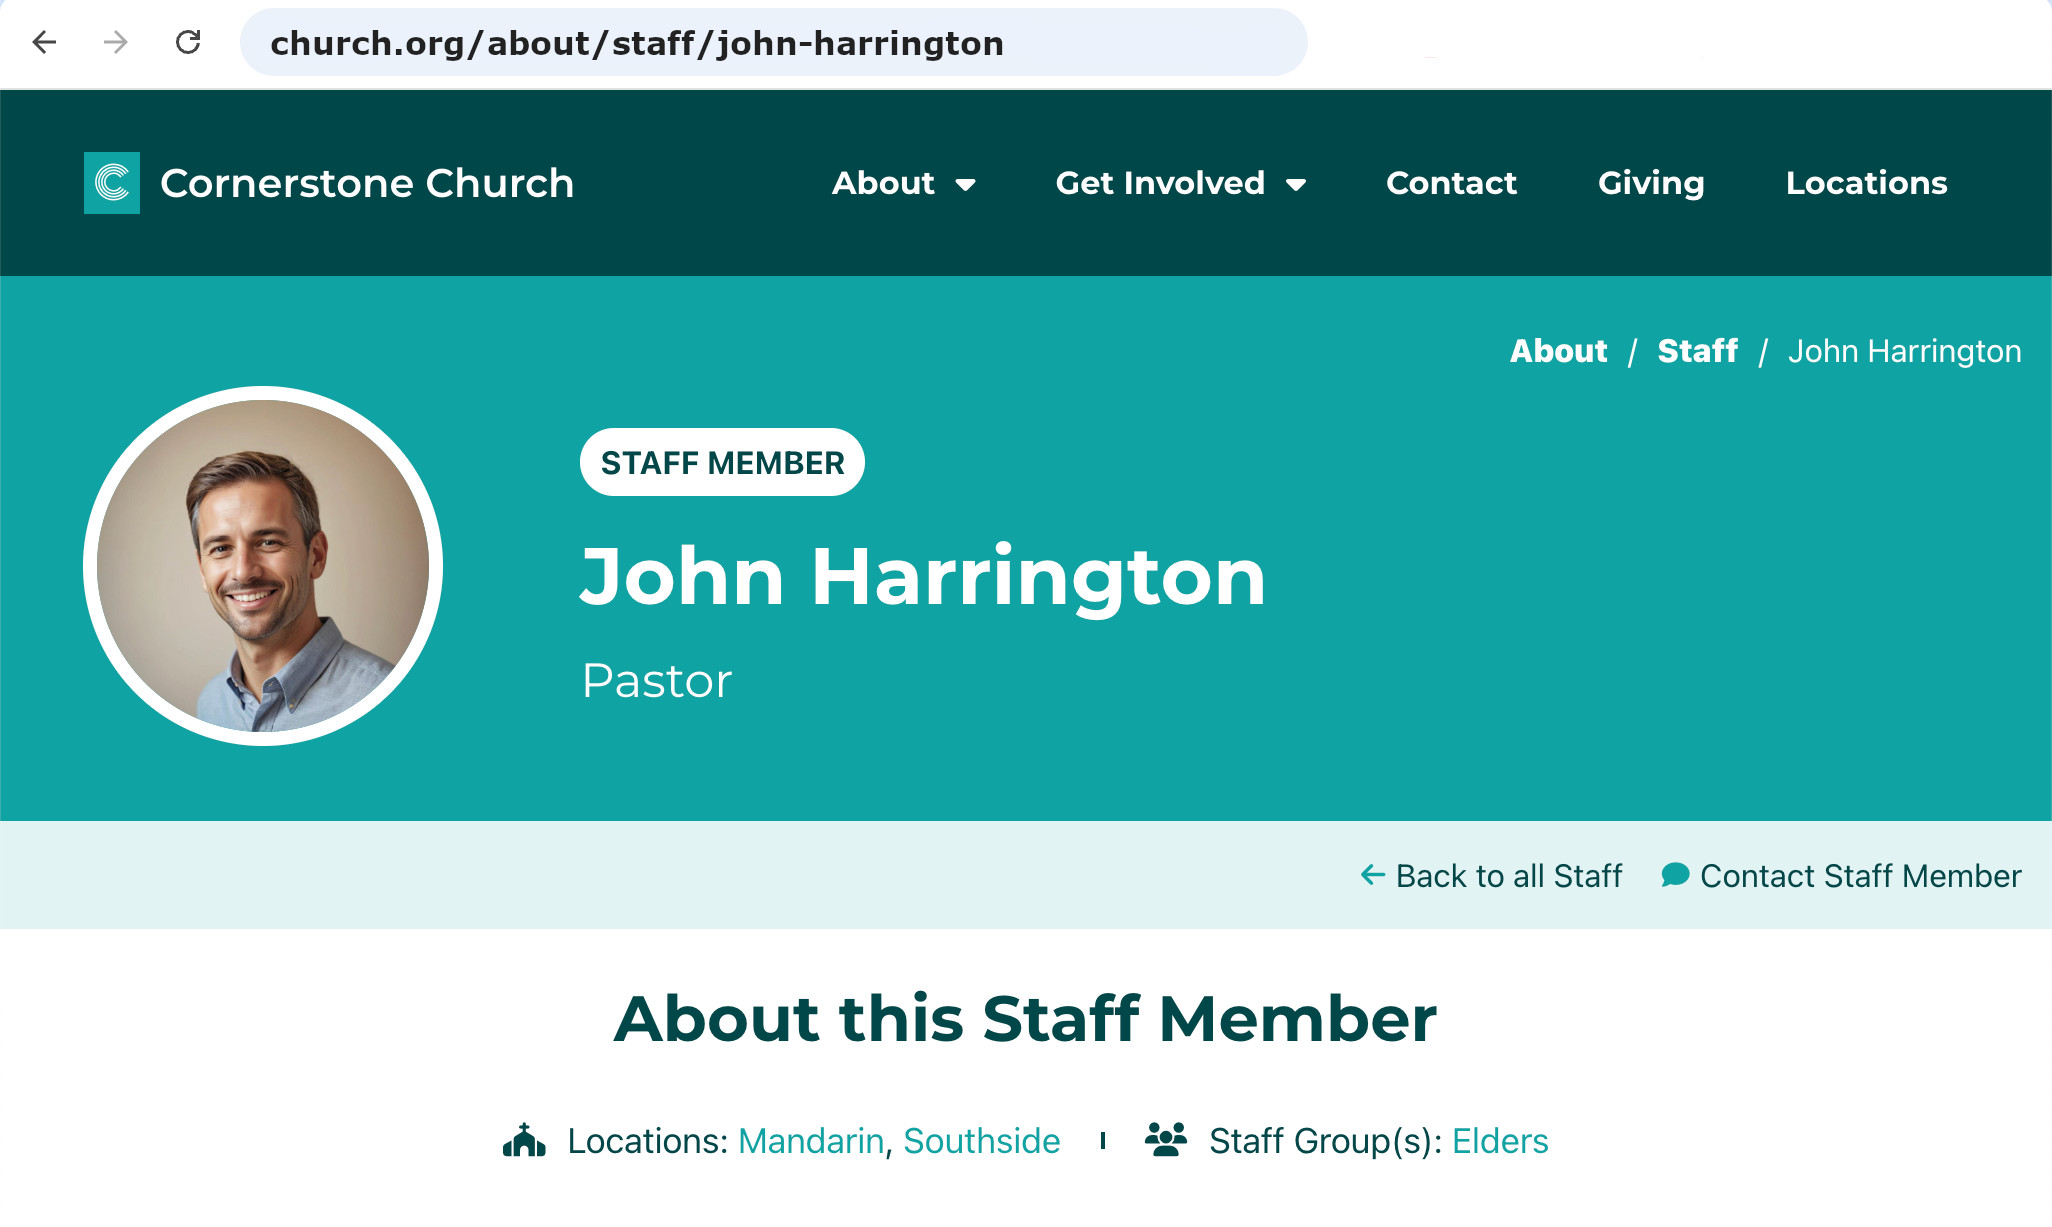Click the church building icon next to Locations
Screen dimensions: 2052x1227
524,1140
